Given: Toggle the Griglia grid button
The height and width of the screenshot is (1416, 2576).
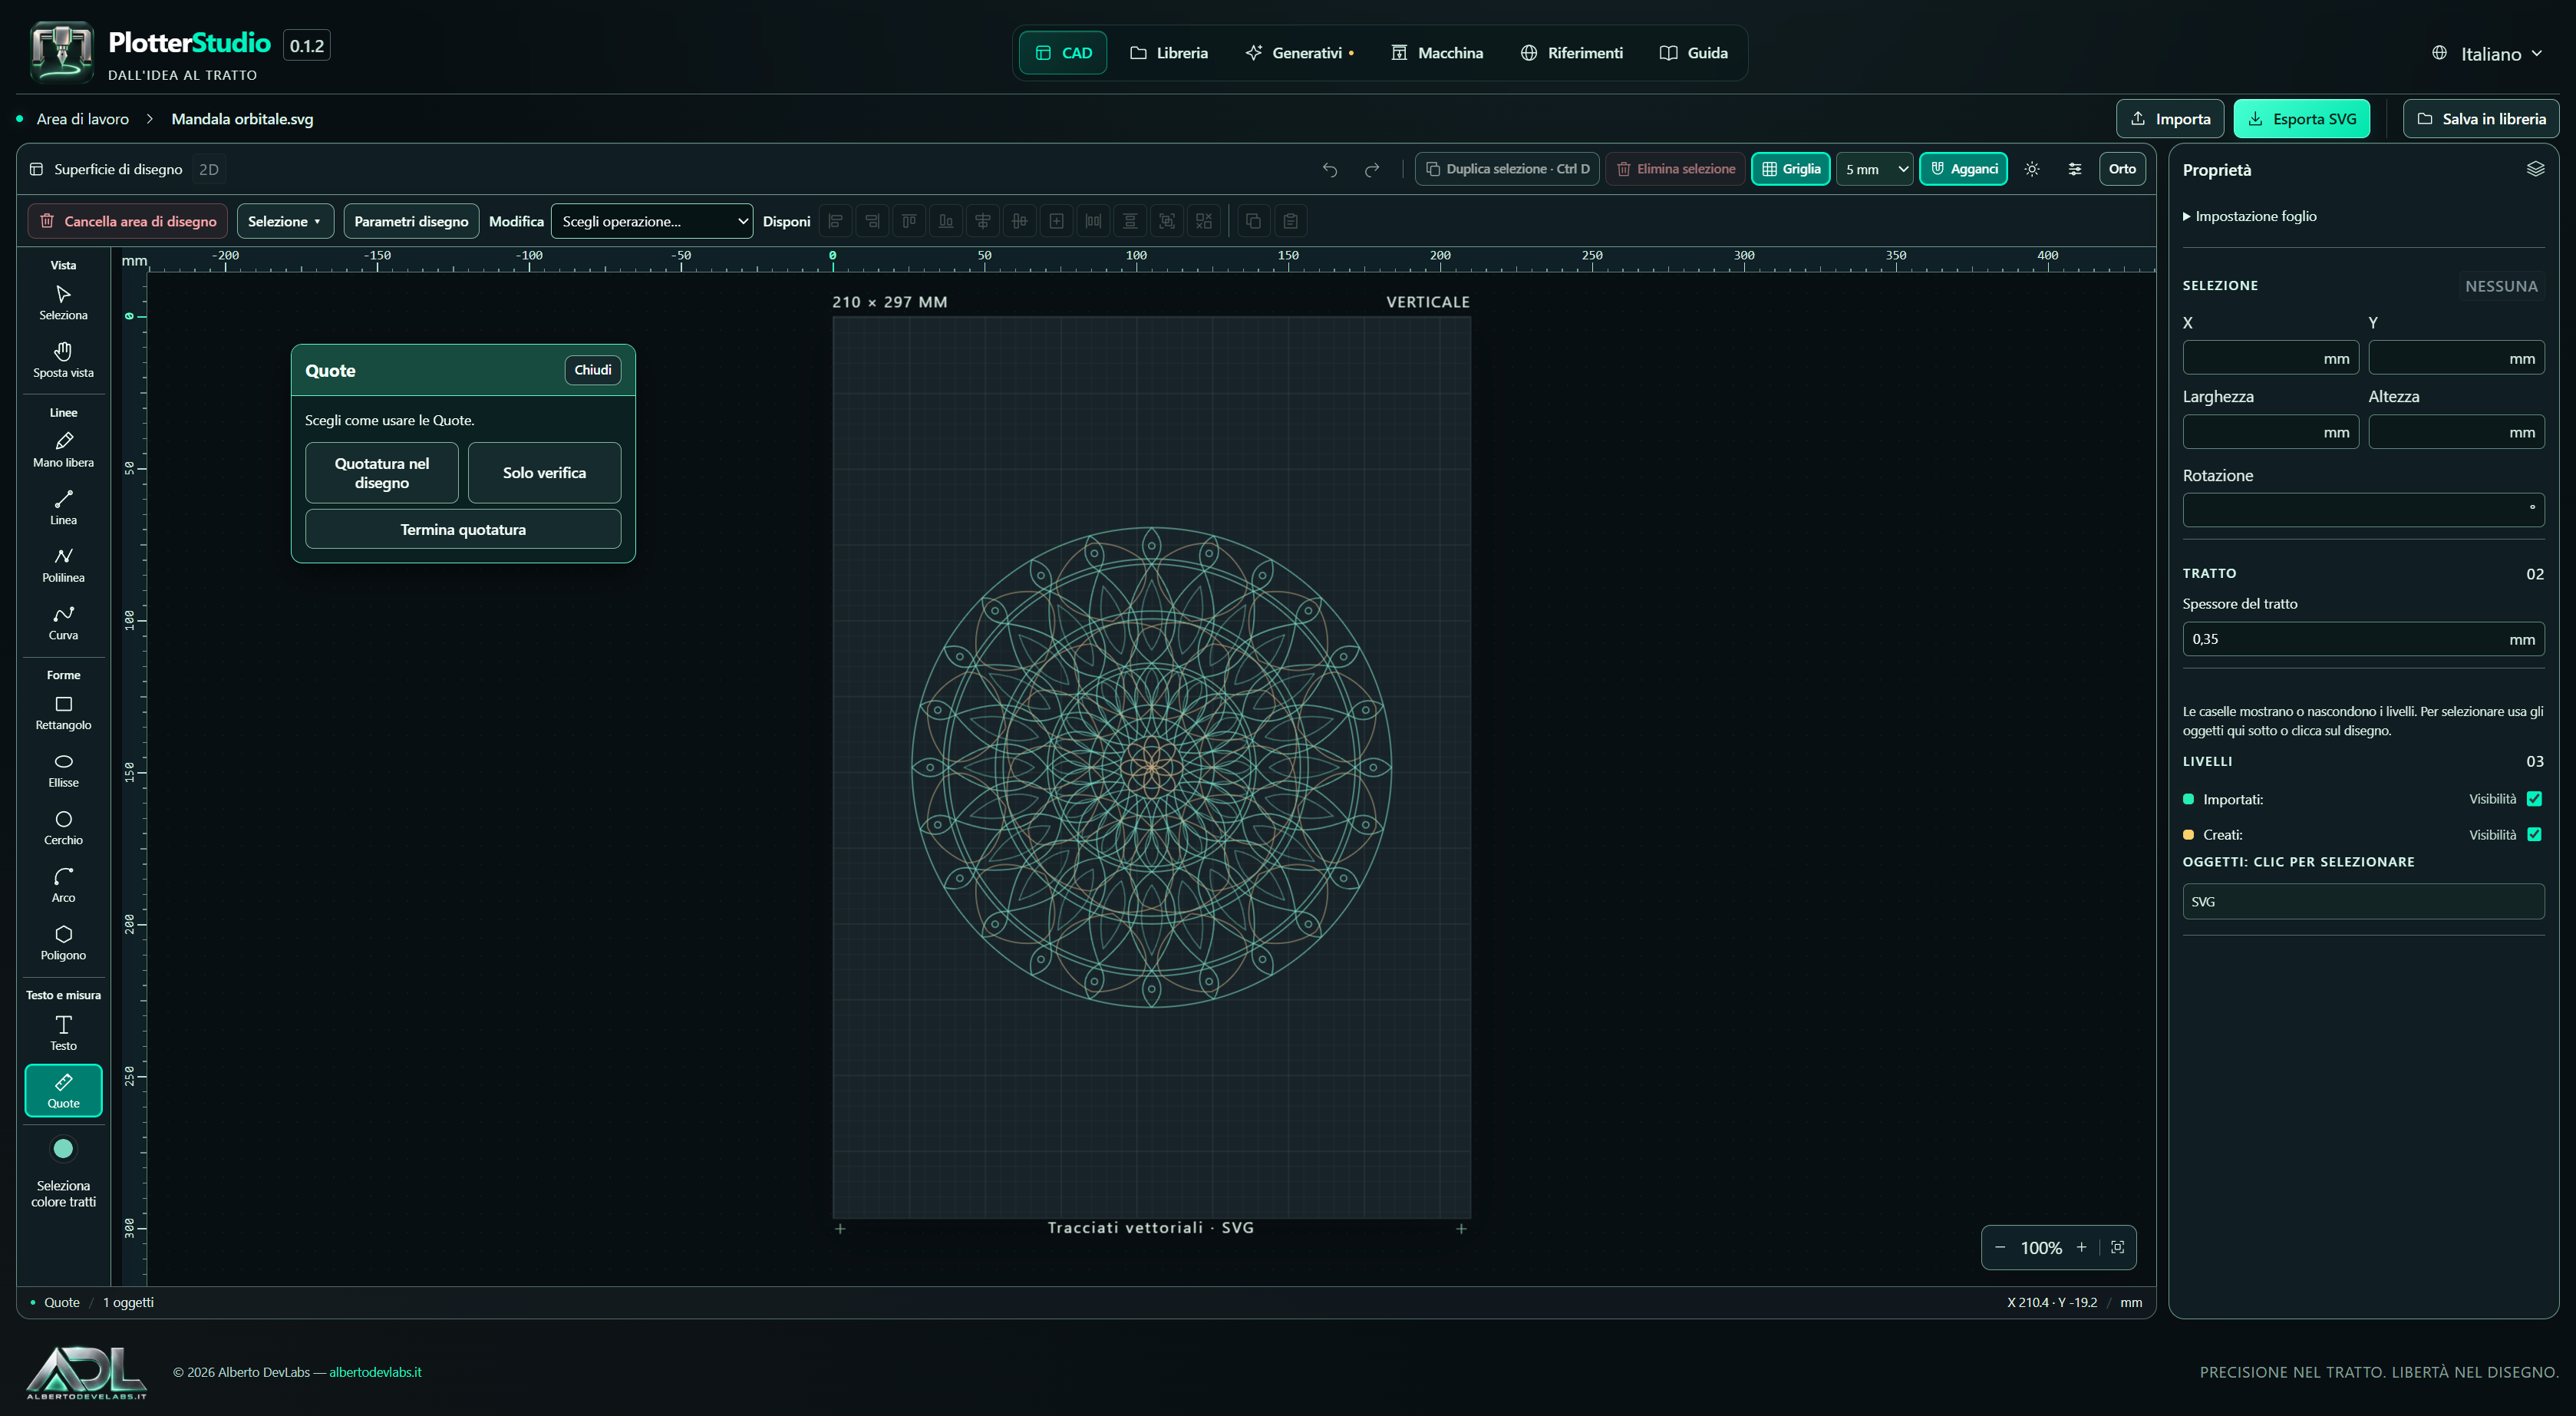Looking at the screenshot, I should click(x=1790, y=169).
